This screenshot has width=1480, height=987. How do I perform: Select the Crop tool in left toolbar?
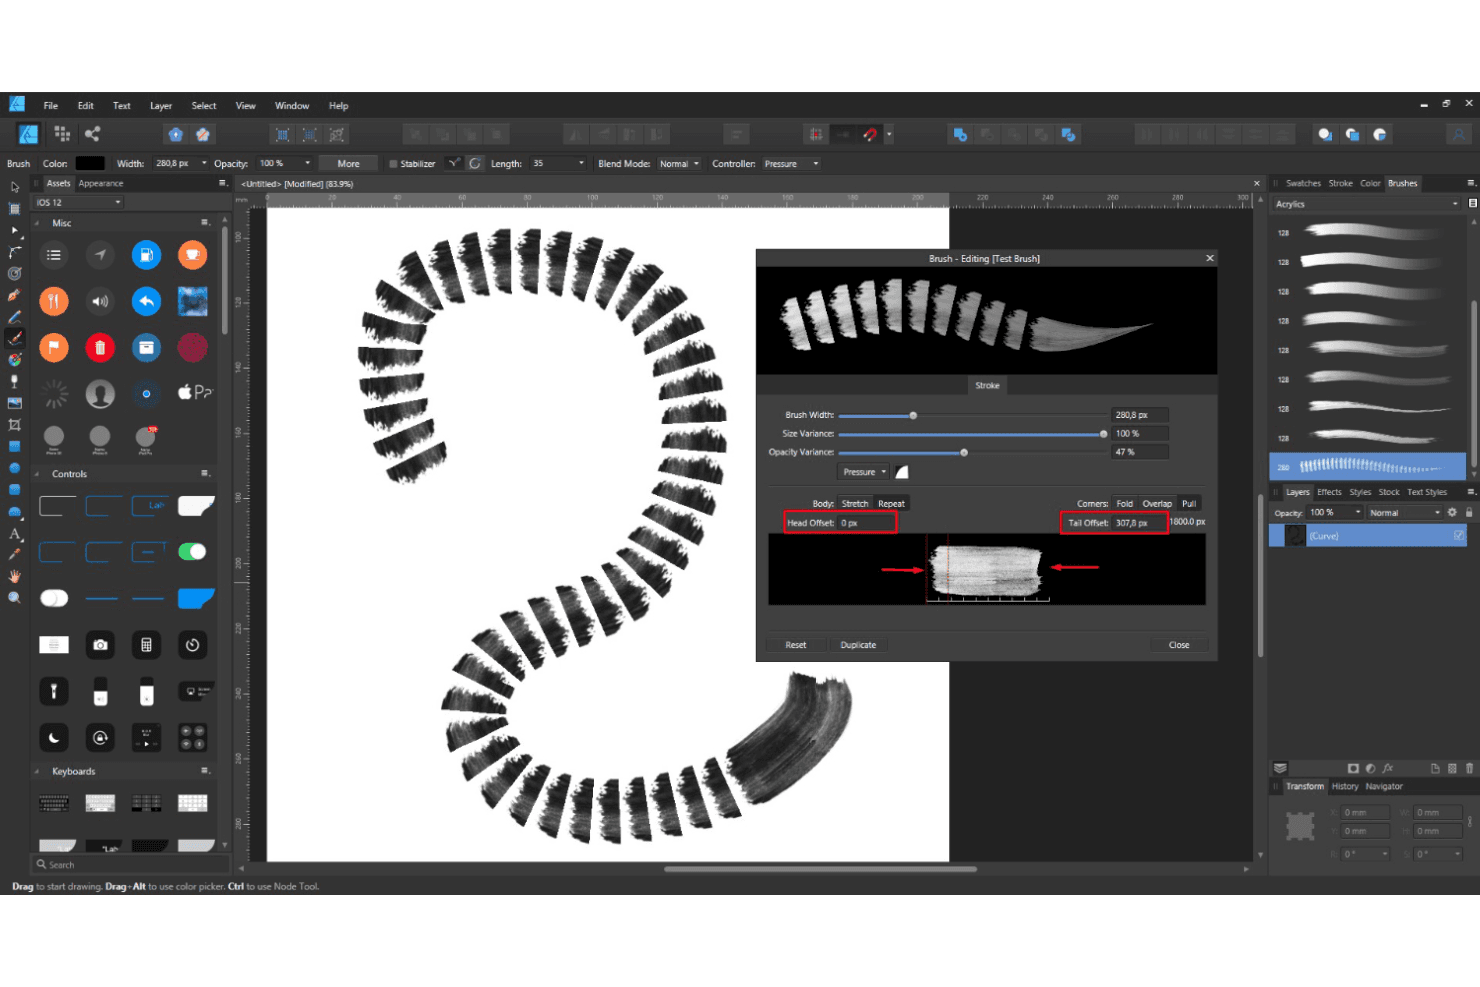pyautogui.click(x=15, y=425)
